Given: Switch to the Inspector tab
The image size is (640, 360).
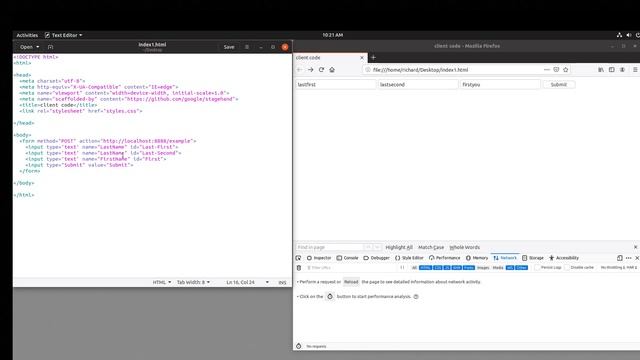Looking at the screenshot, I should coord(319,258).
